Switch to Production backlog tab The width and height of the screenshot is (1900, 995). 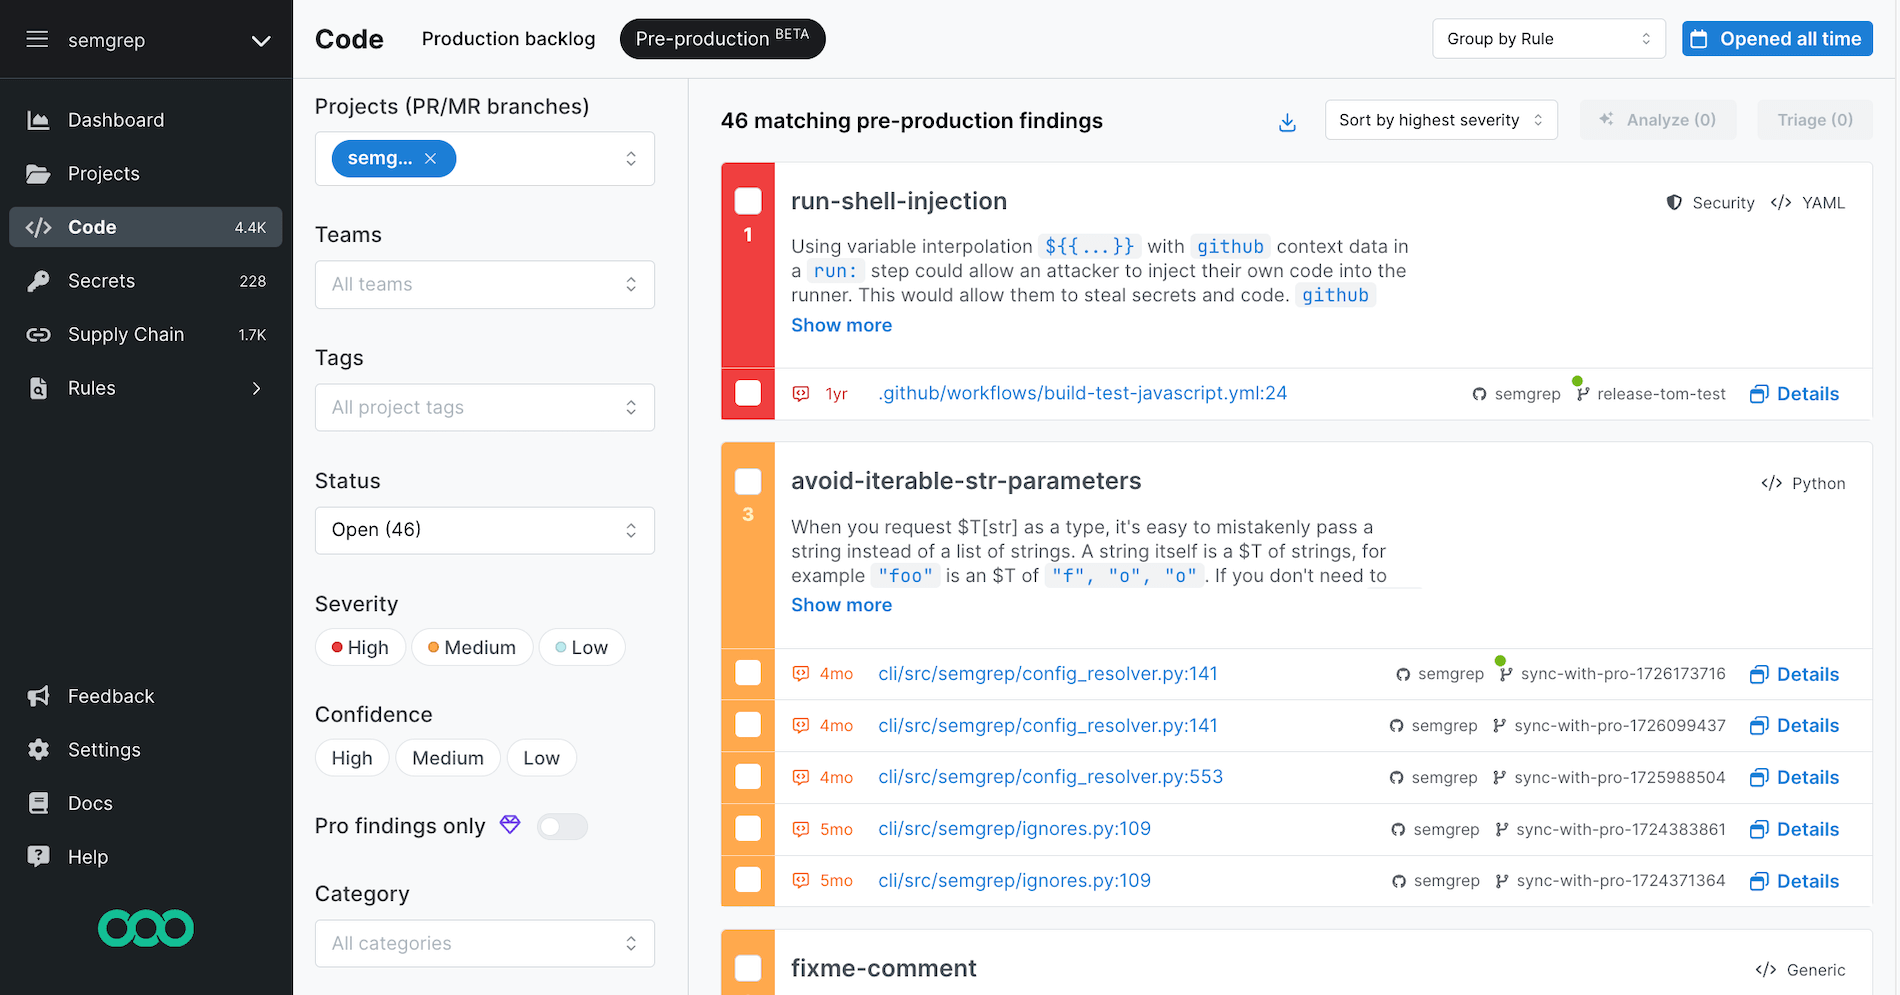click(x=508, y=39)
